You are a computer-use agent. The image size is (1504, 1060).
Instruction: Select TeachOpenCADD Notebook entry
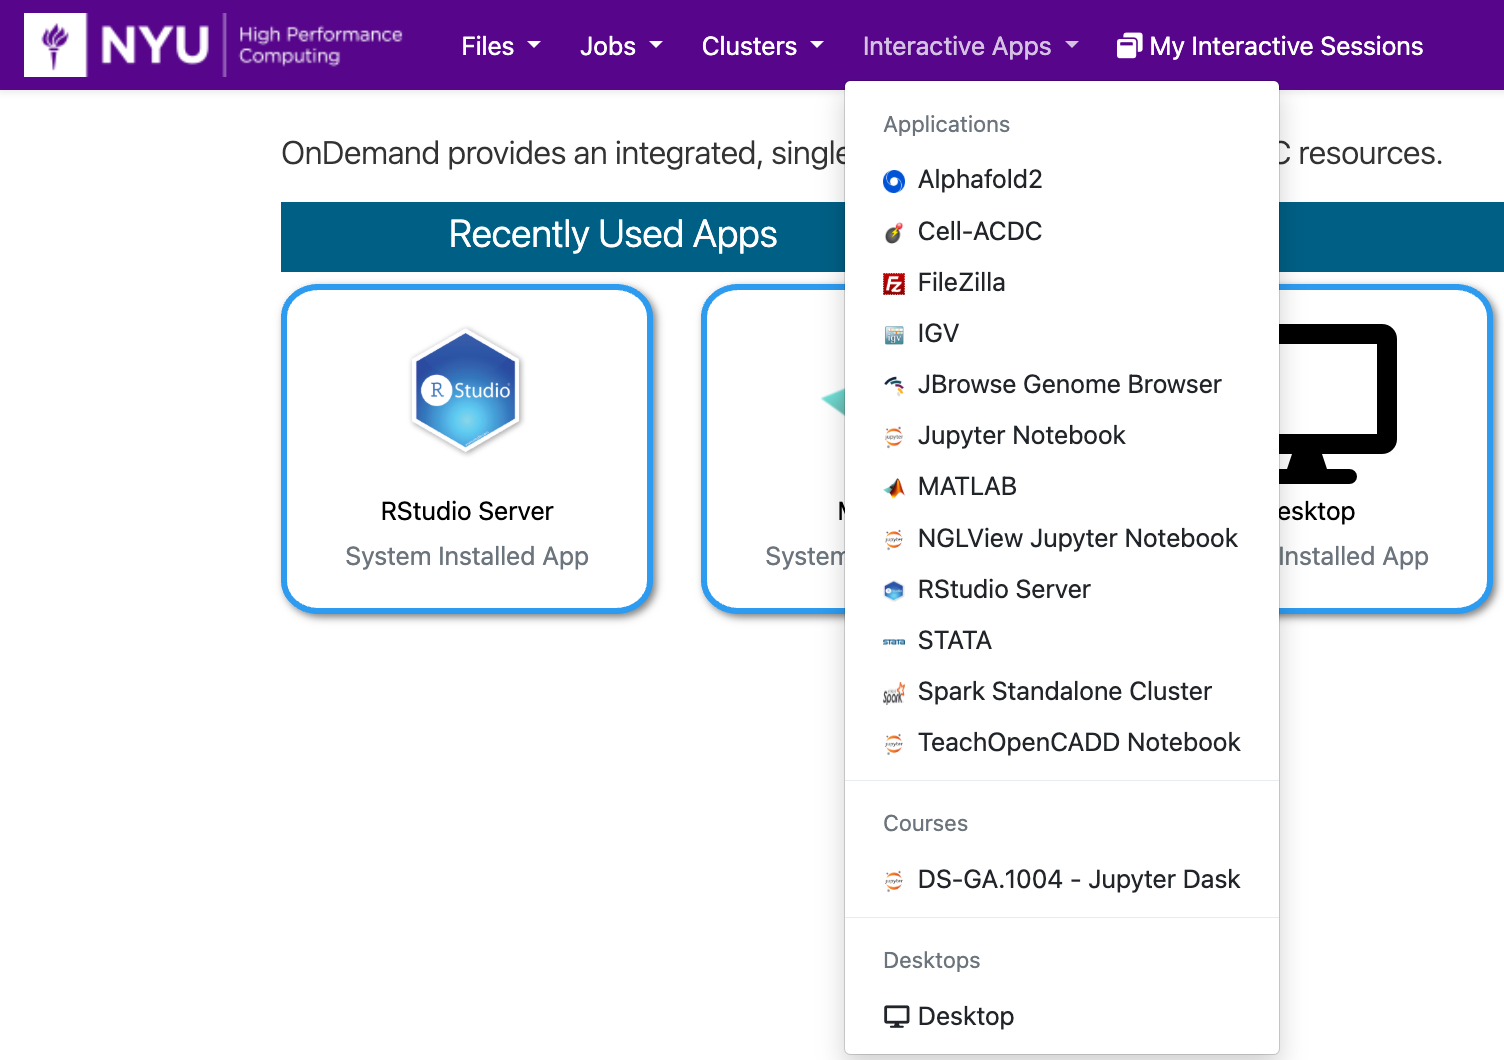[1062, 742]
